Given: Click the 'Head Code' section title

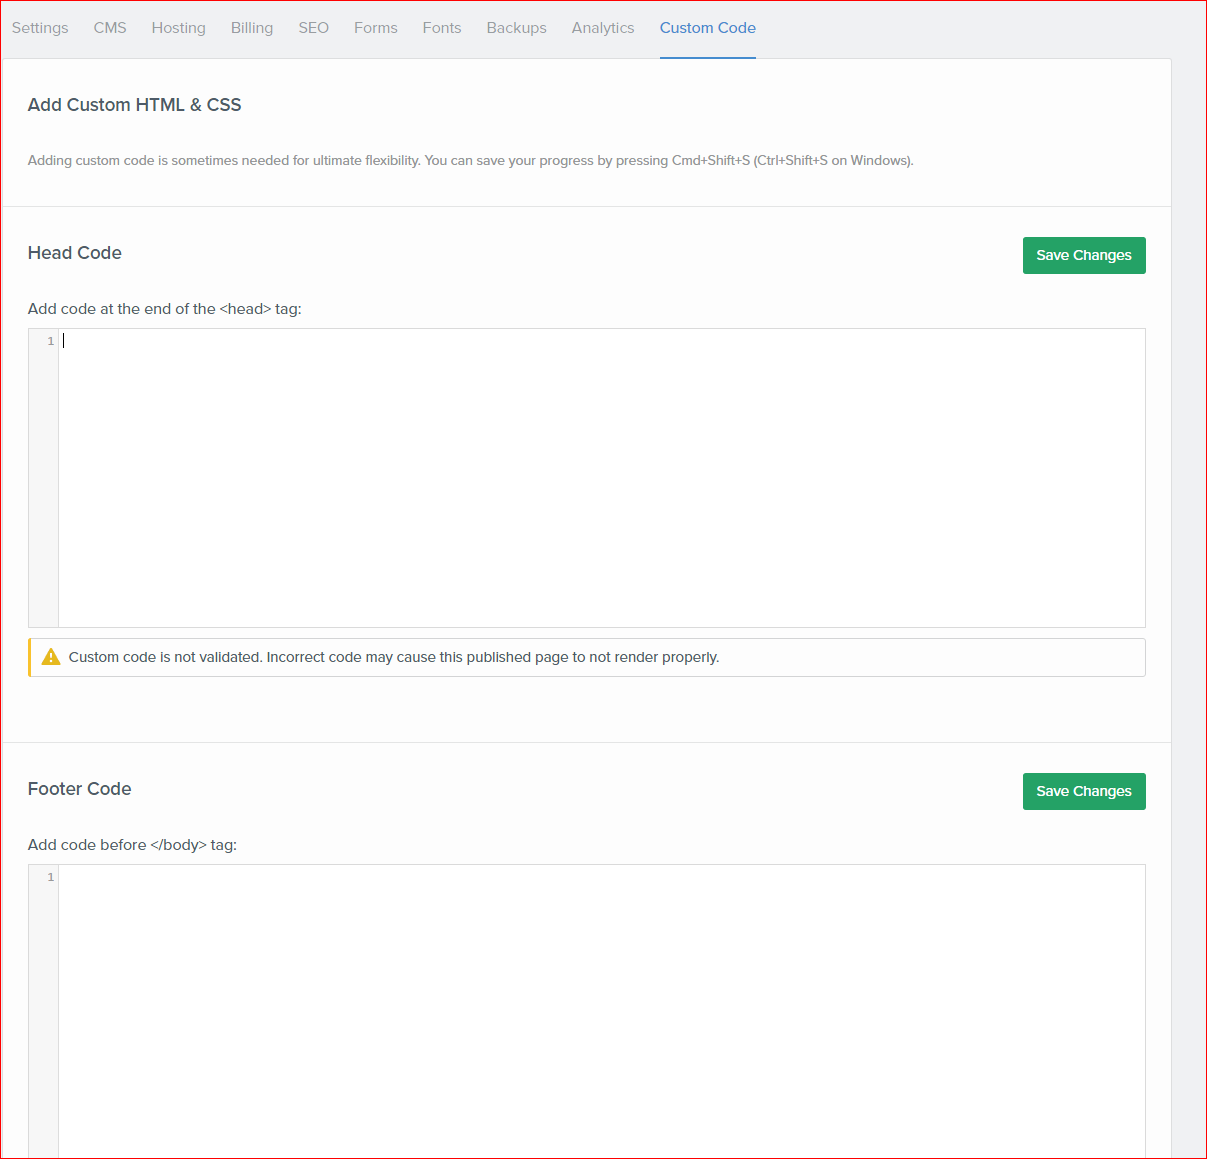Looking at the screenshot, I should click(x=75, y=253).
